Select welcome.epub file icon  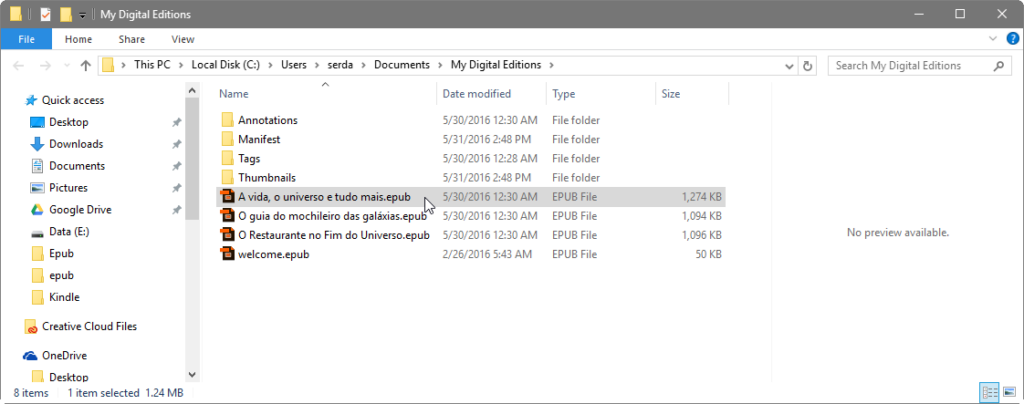(x=227, y=254)
